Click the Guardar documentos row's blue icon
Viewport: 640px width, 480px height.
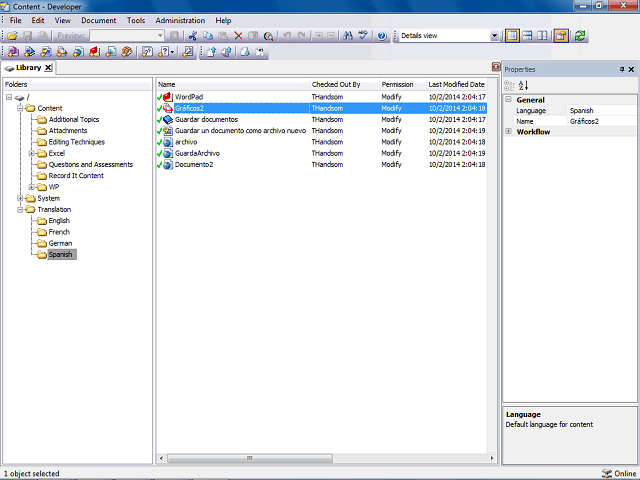(x=168, y=120)
